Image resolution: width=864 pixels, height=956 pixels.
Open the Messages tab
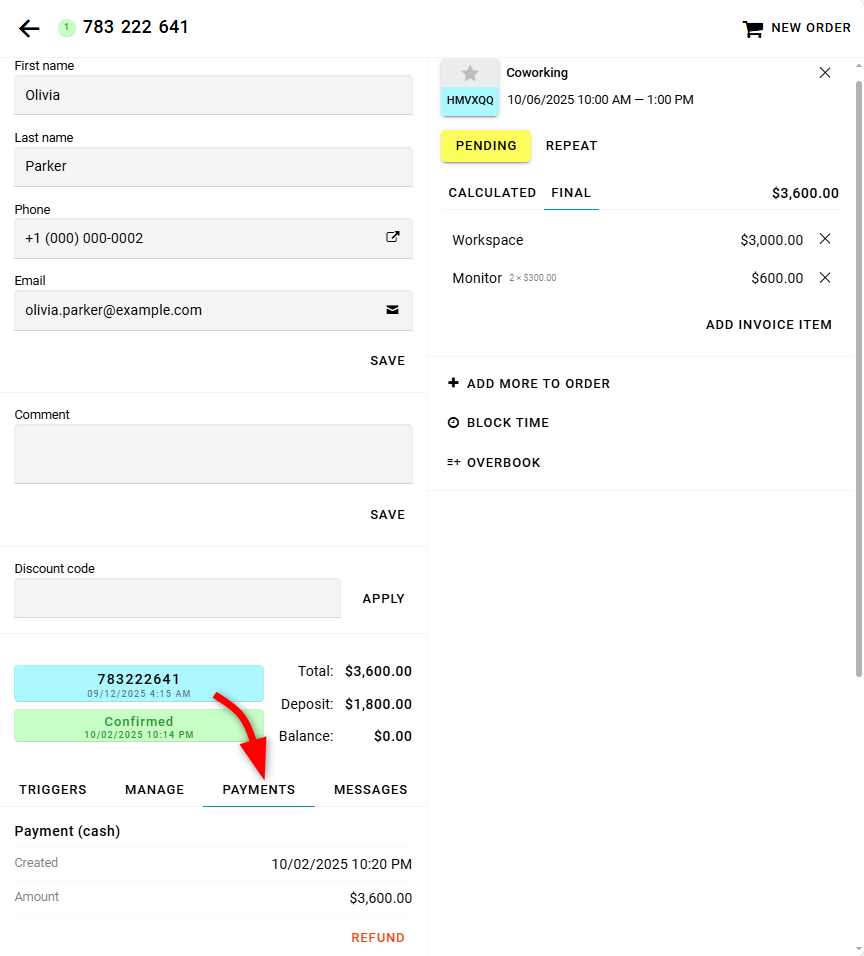point(370,790)
